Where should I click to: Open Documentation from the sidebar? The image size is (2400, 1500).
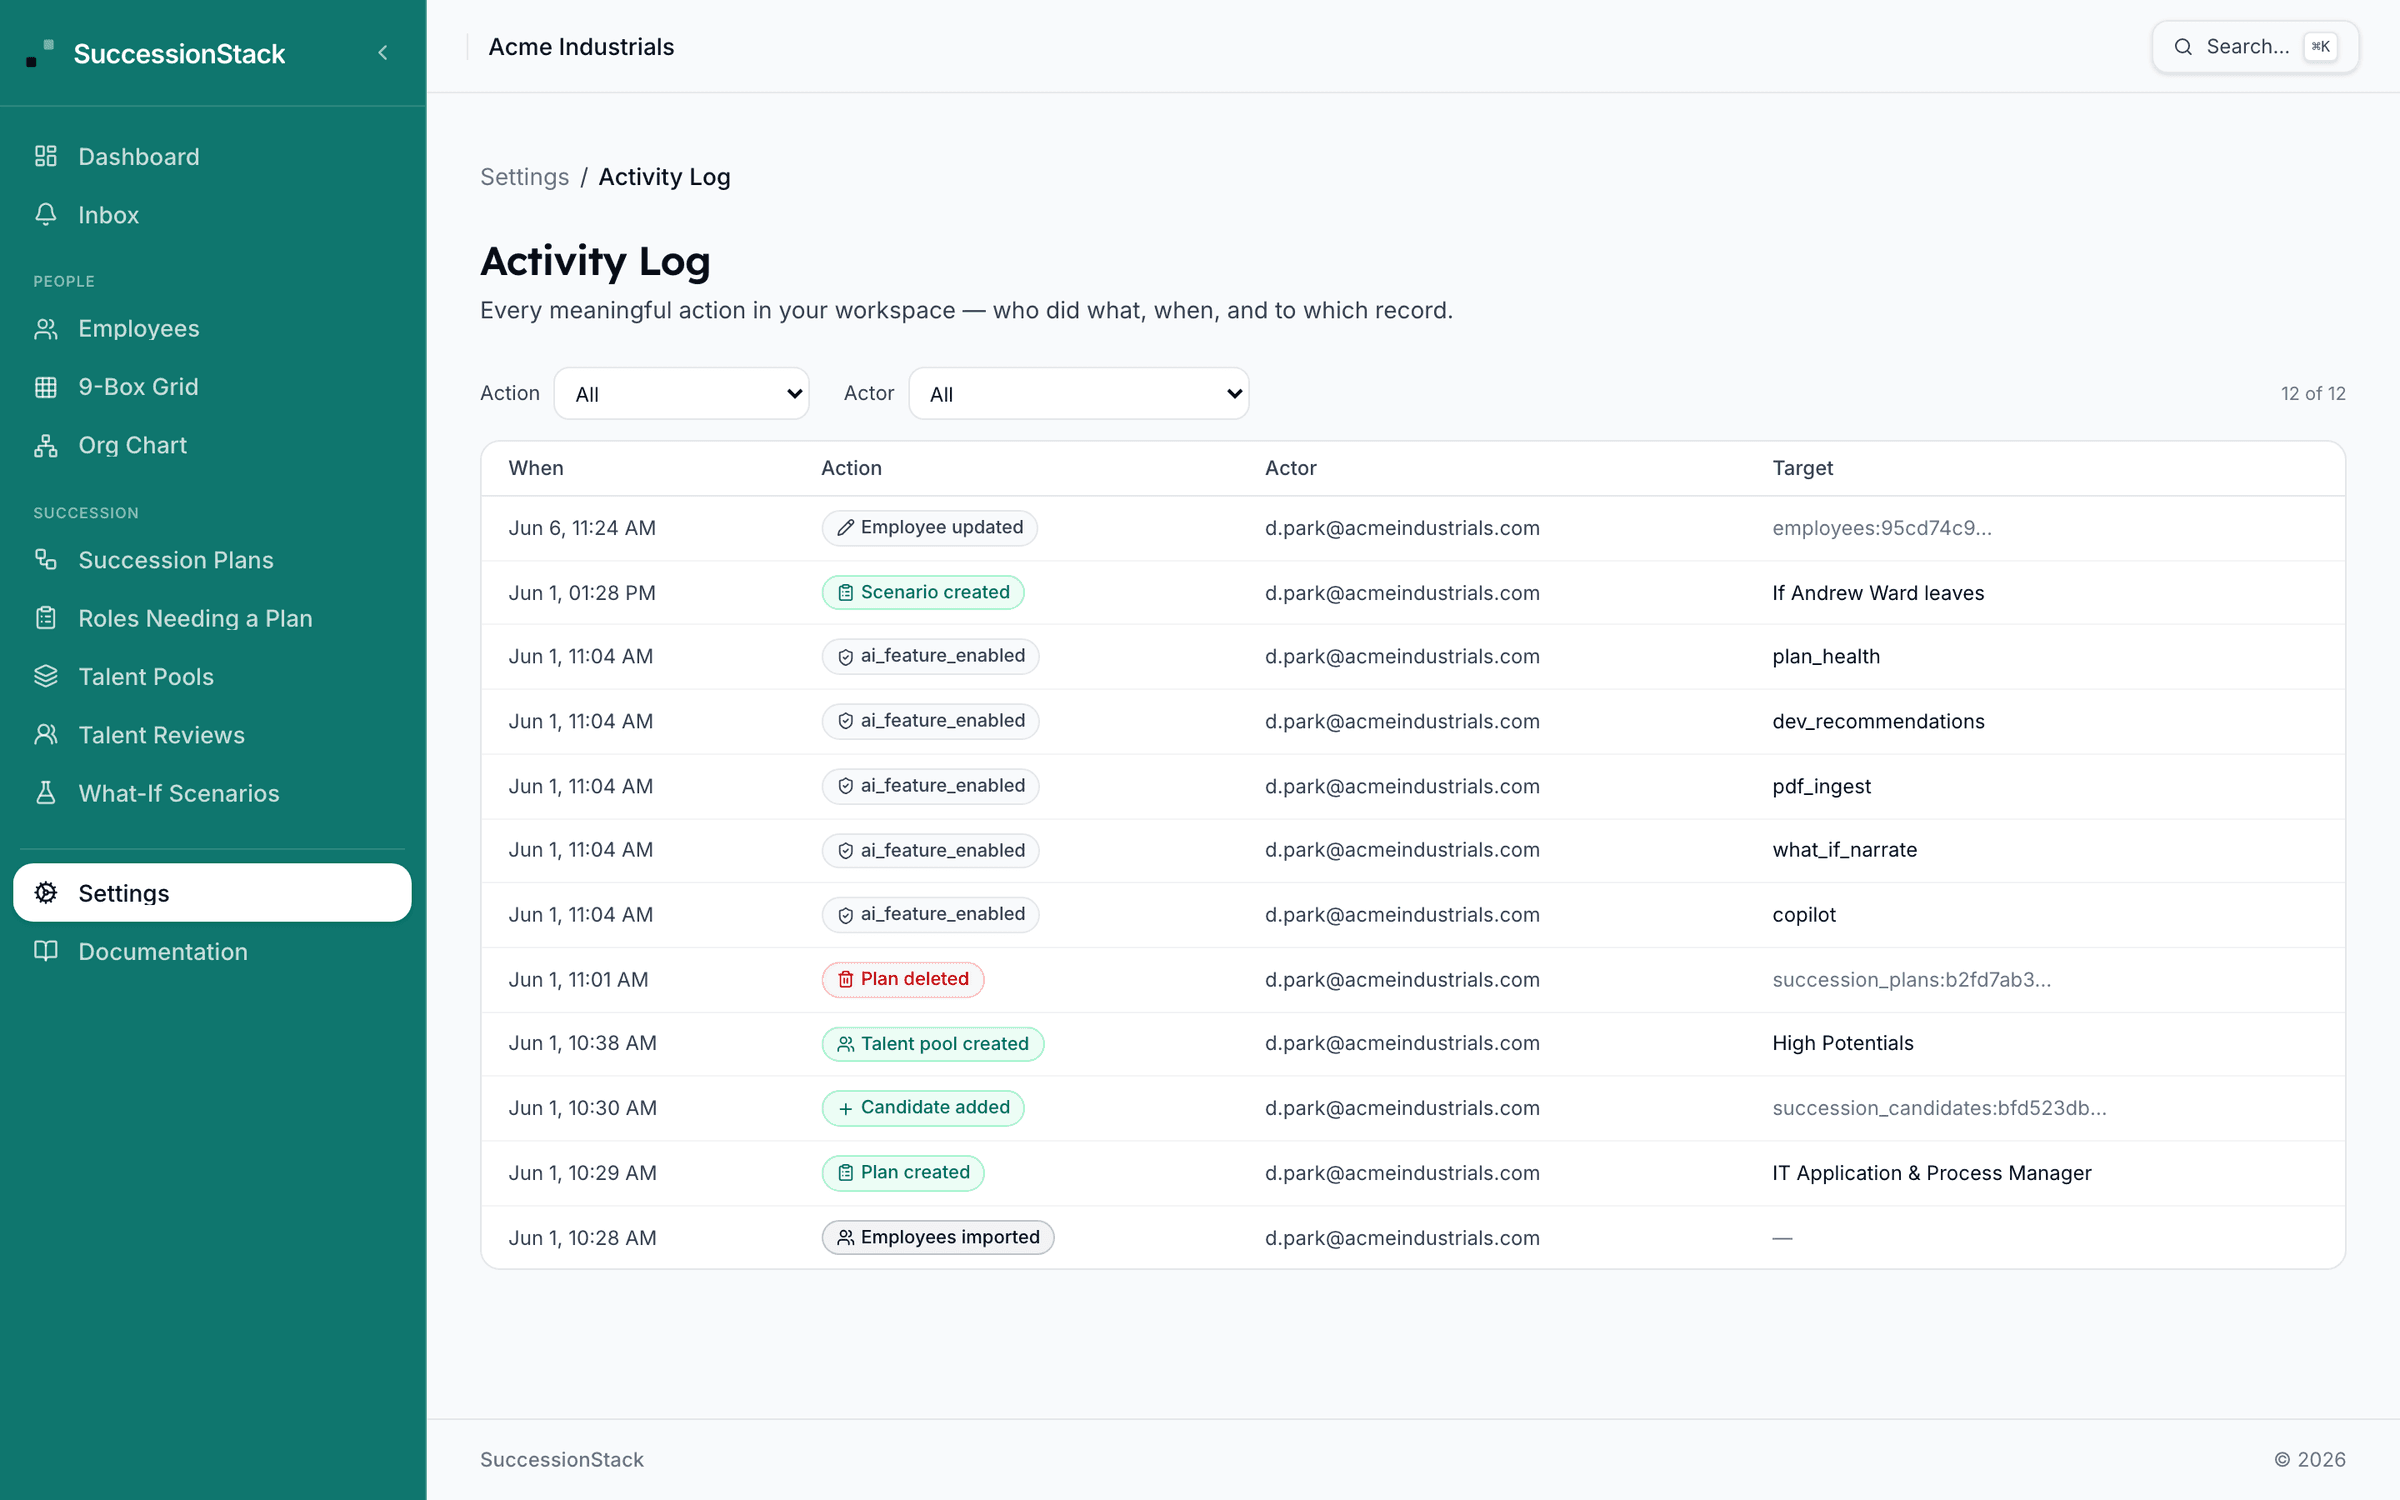212,951
